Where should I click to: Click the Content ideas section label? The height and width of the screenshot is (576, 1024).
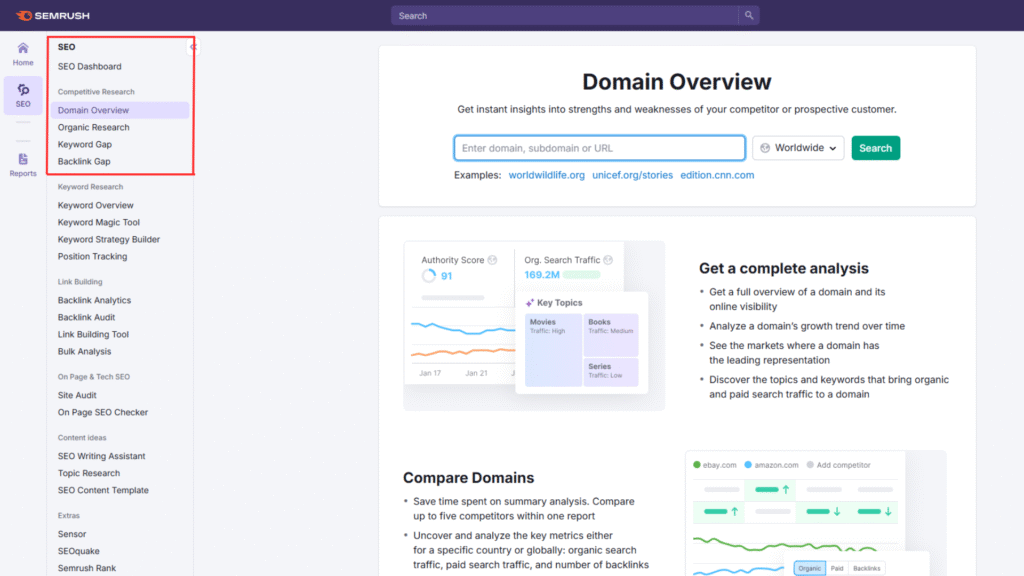pyautogui.click(x=82, y=438)
